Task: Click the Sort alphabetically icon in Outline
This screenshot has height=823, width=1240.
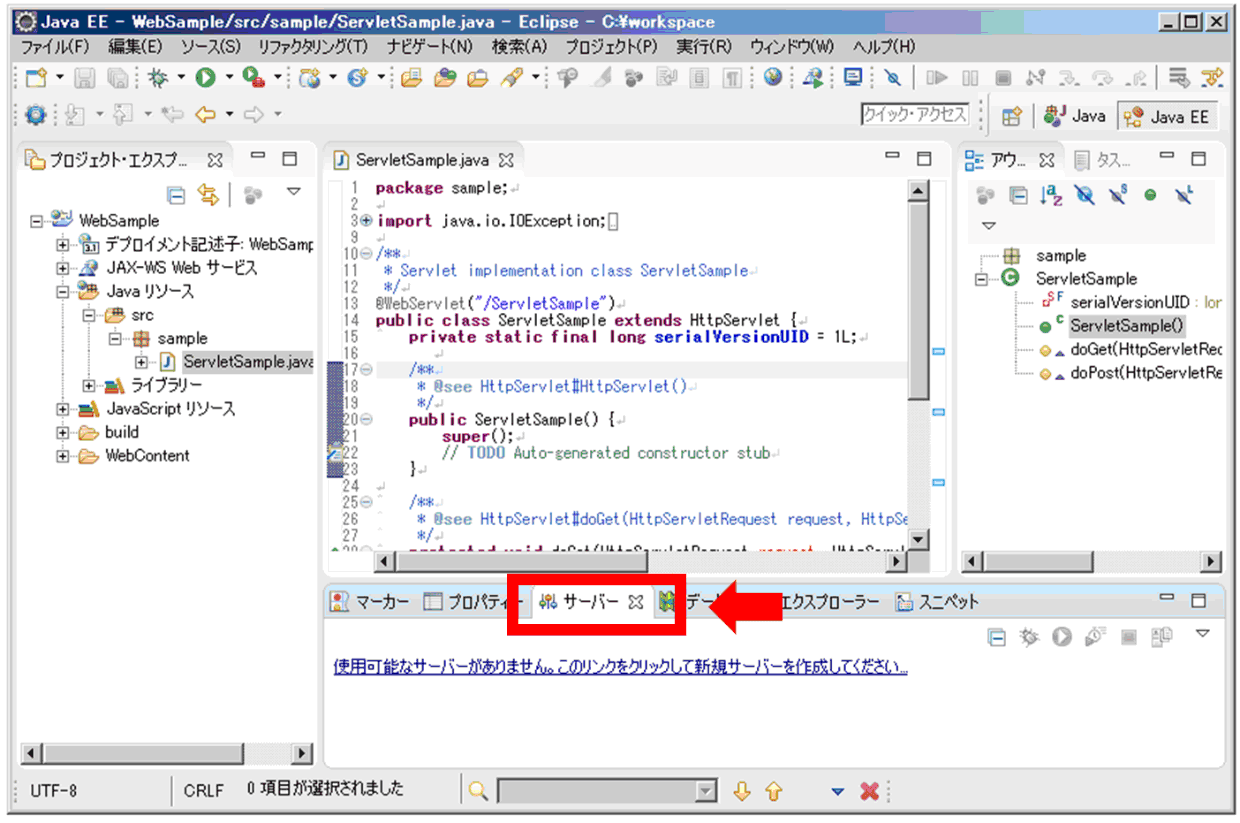Action: click(x=1051, y=195)
